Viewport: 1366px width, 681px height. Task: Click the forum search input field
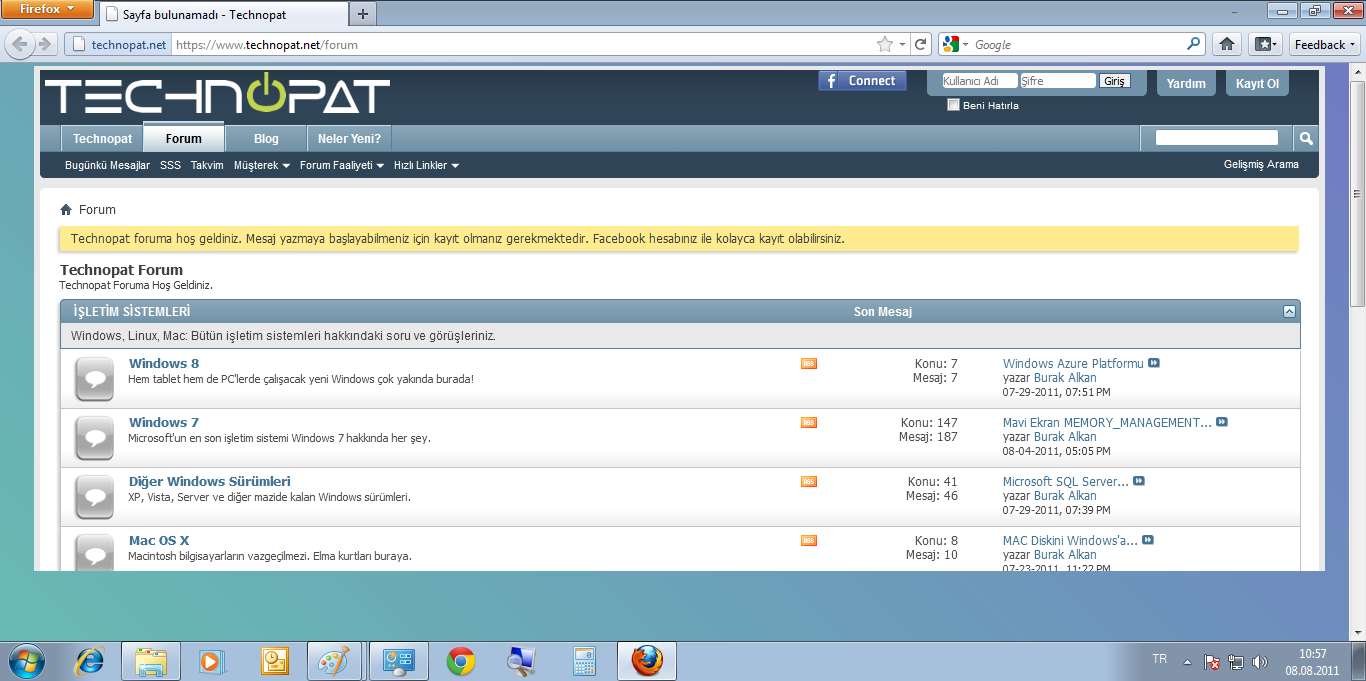1217,138
